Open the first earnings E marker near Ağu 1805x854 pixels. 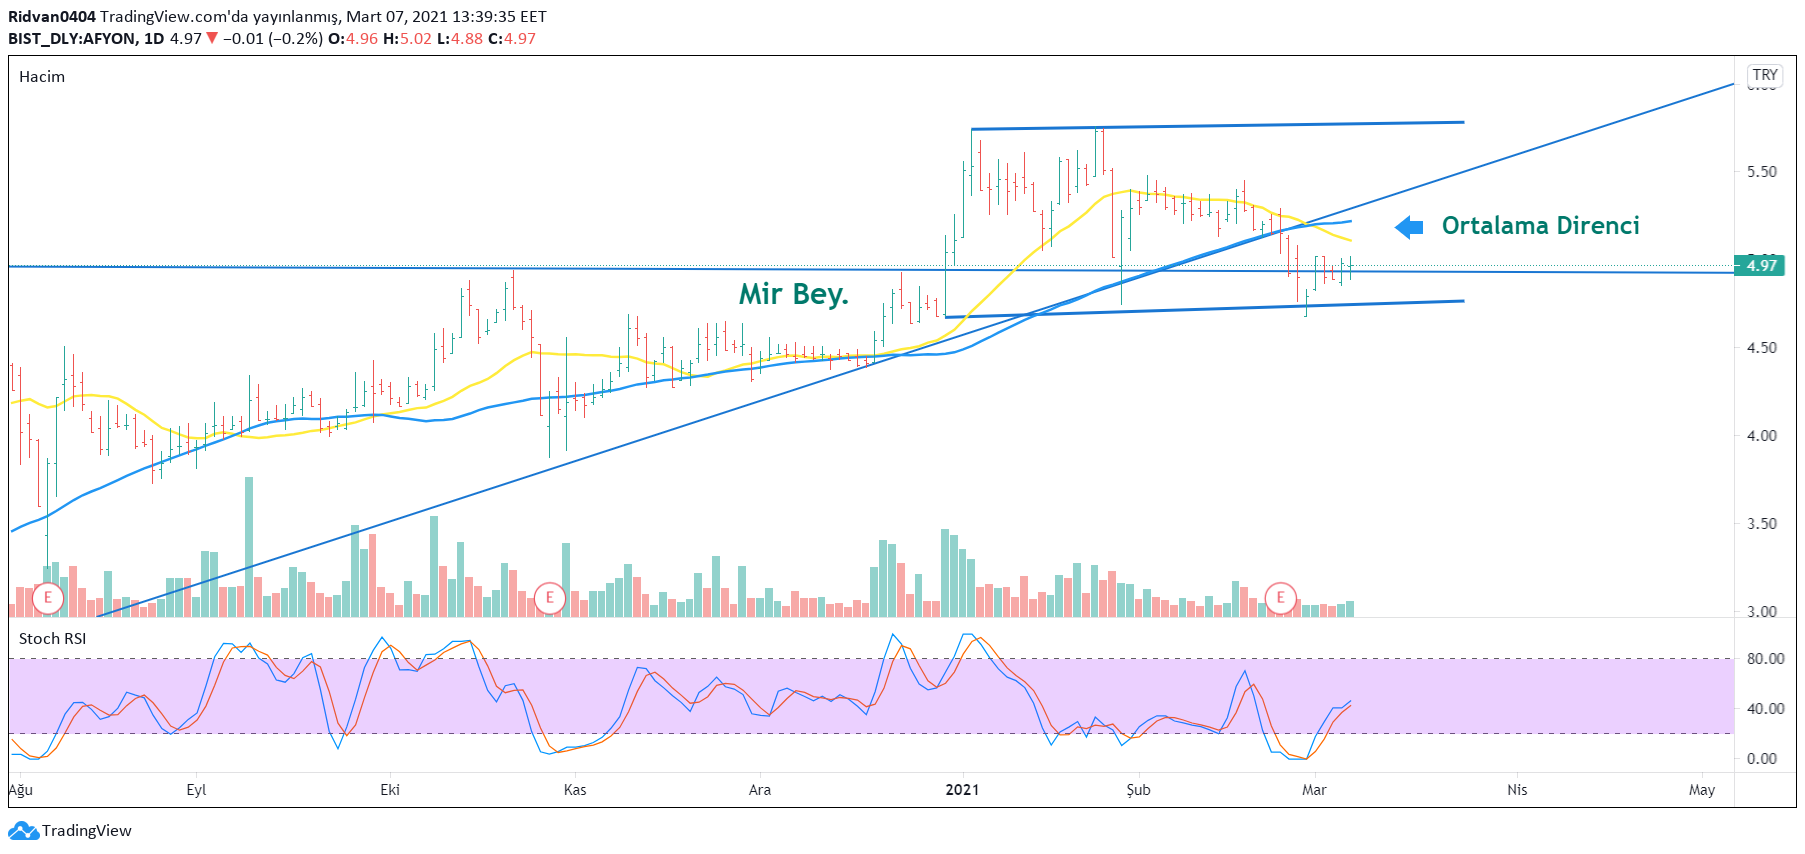47,598
